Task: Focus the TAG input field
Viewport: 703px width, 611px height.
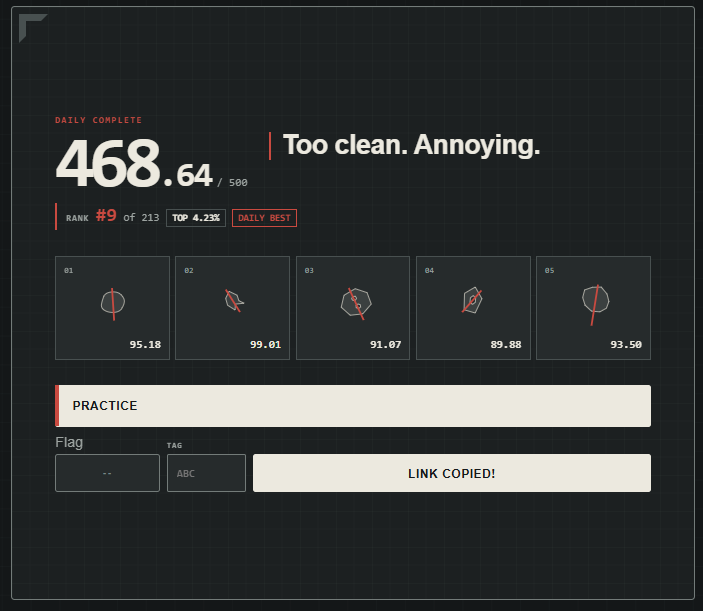Action: coord(206,473)
